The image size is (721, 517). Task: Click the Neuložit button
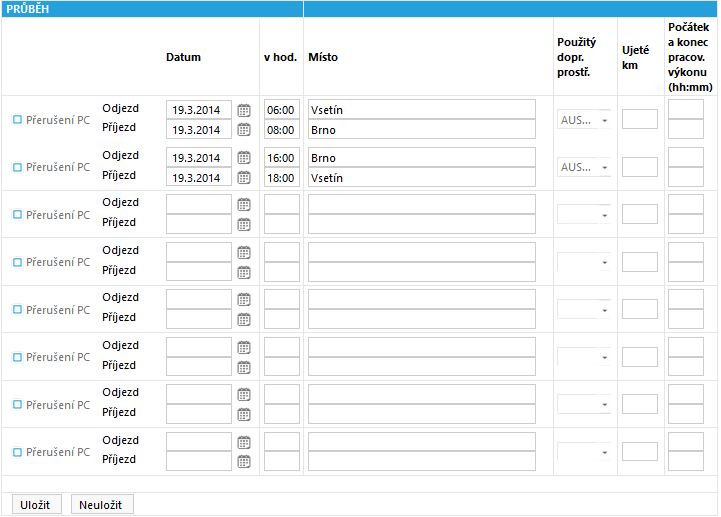point(102,505)
